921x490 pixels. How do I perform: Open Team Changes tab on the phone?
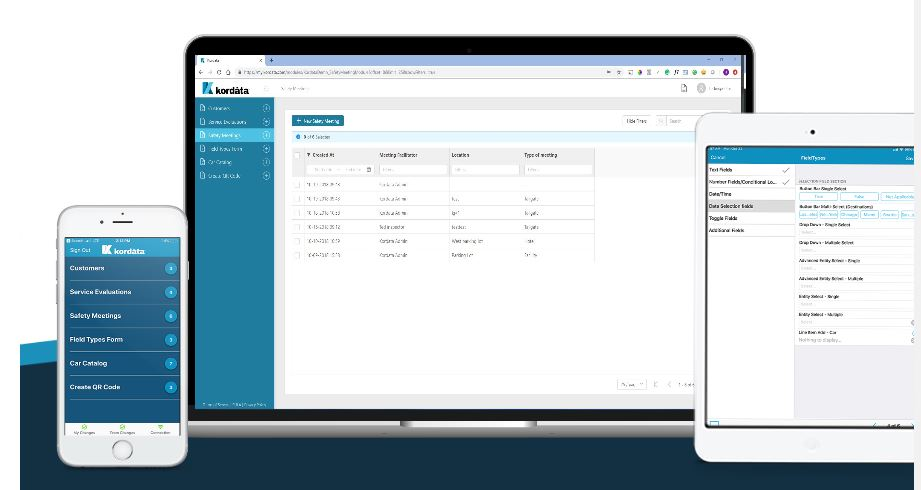(x=122, y=429)
